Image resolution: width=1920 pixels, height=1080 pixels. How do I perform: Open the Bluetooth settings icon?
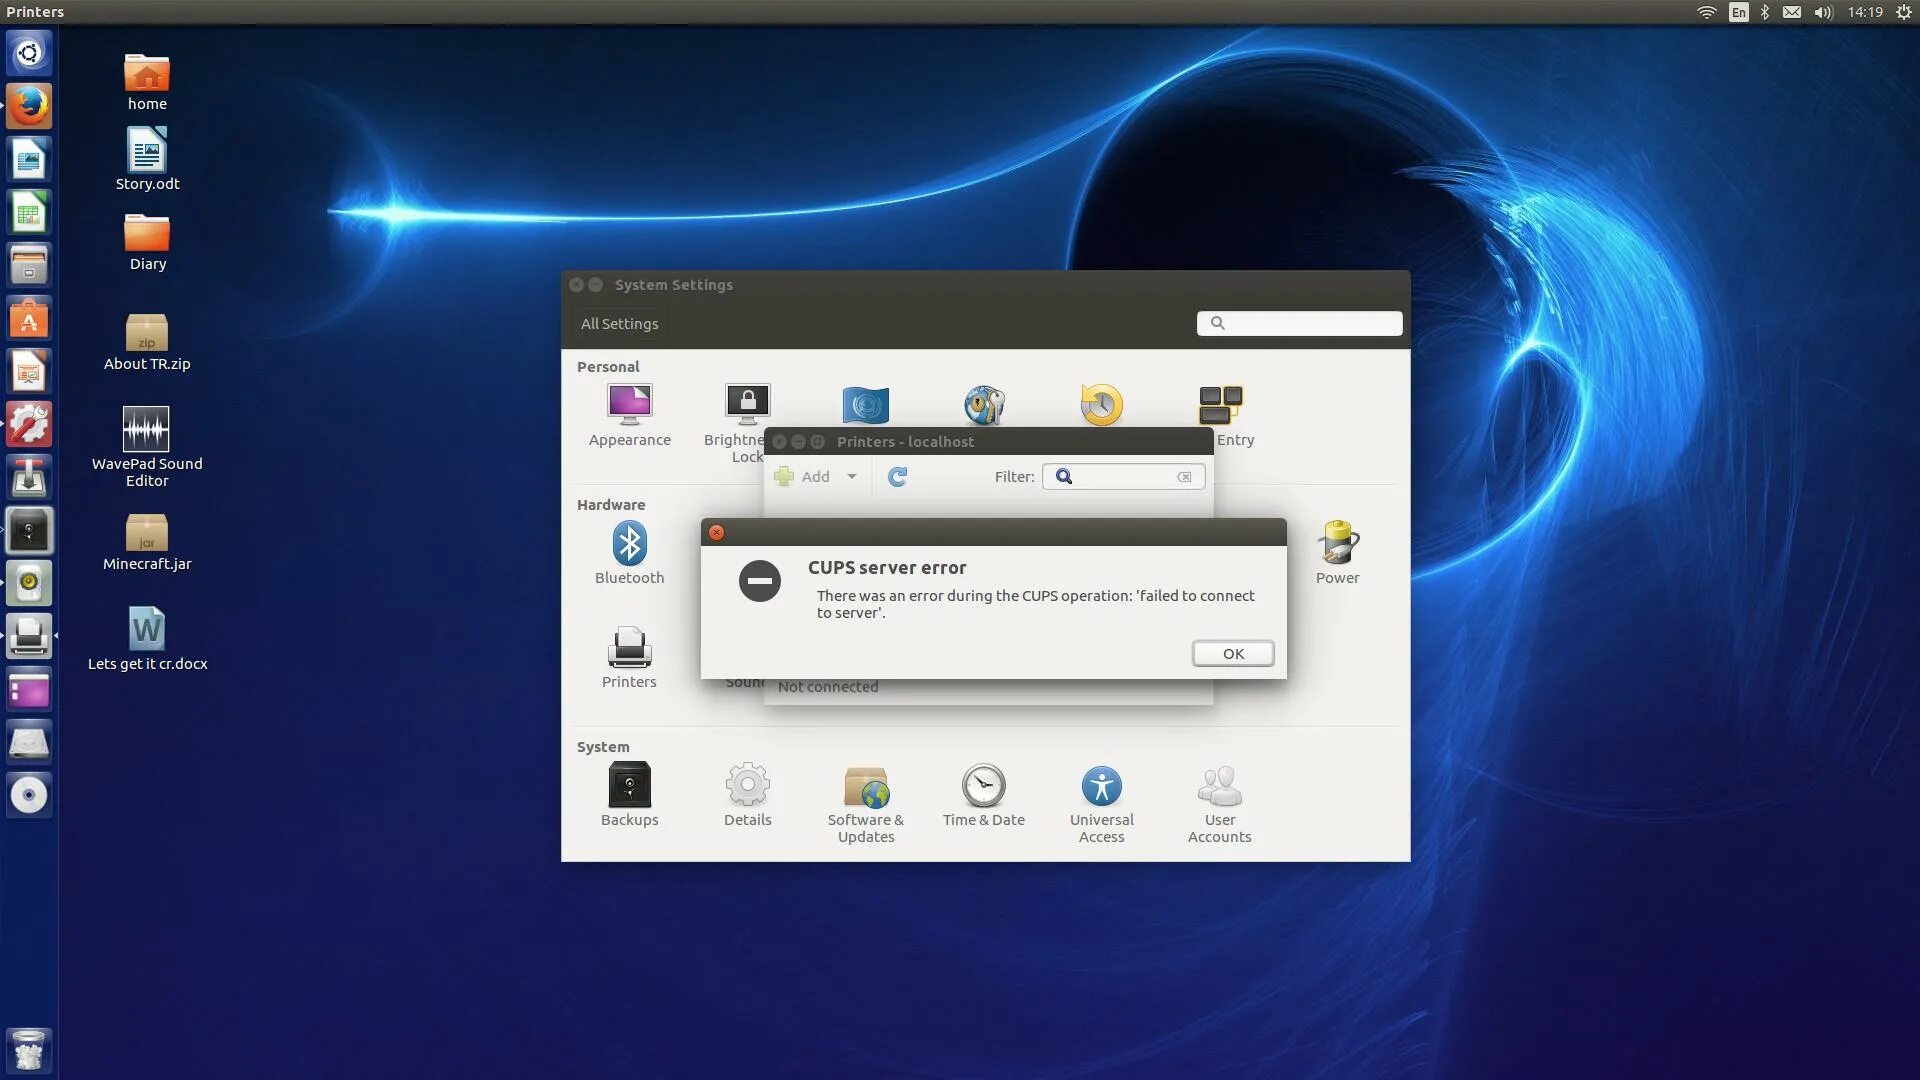coord(629,545)
